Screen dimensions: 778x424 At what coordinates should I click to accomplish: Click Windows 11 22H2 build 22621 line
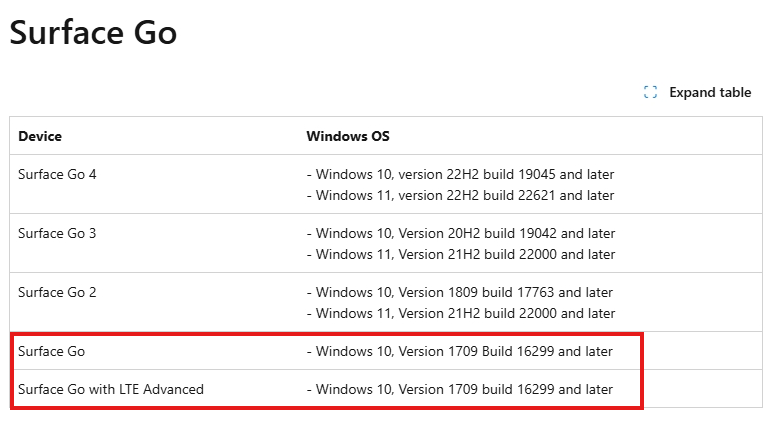coord(460,195)
